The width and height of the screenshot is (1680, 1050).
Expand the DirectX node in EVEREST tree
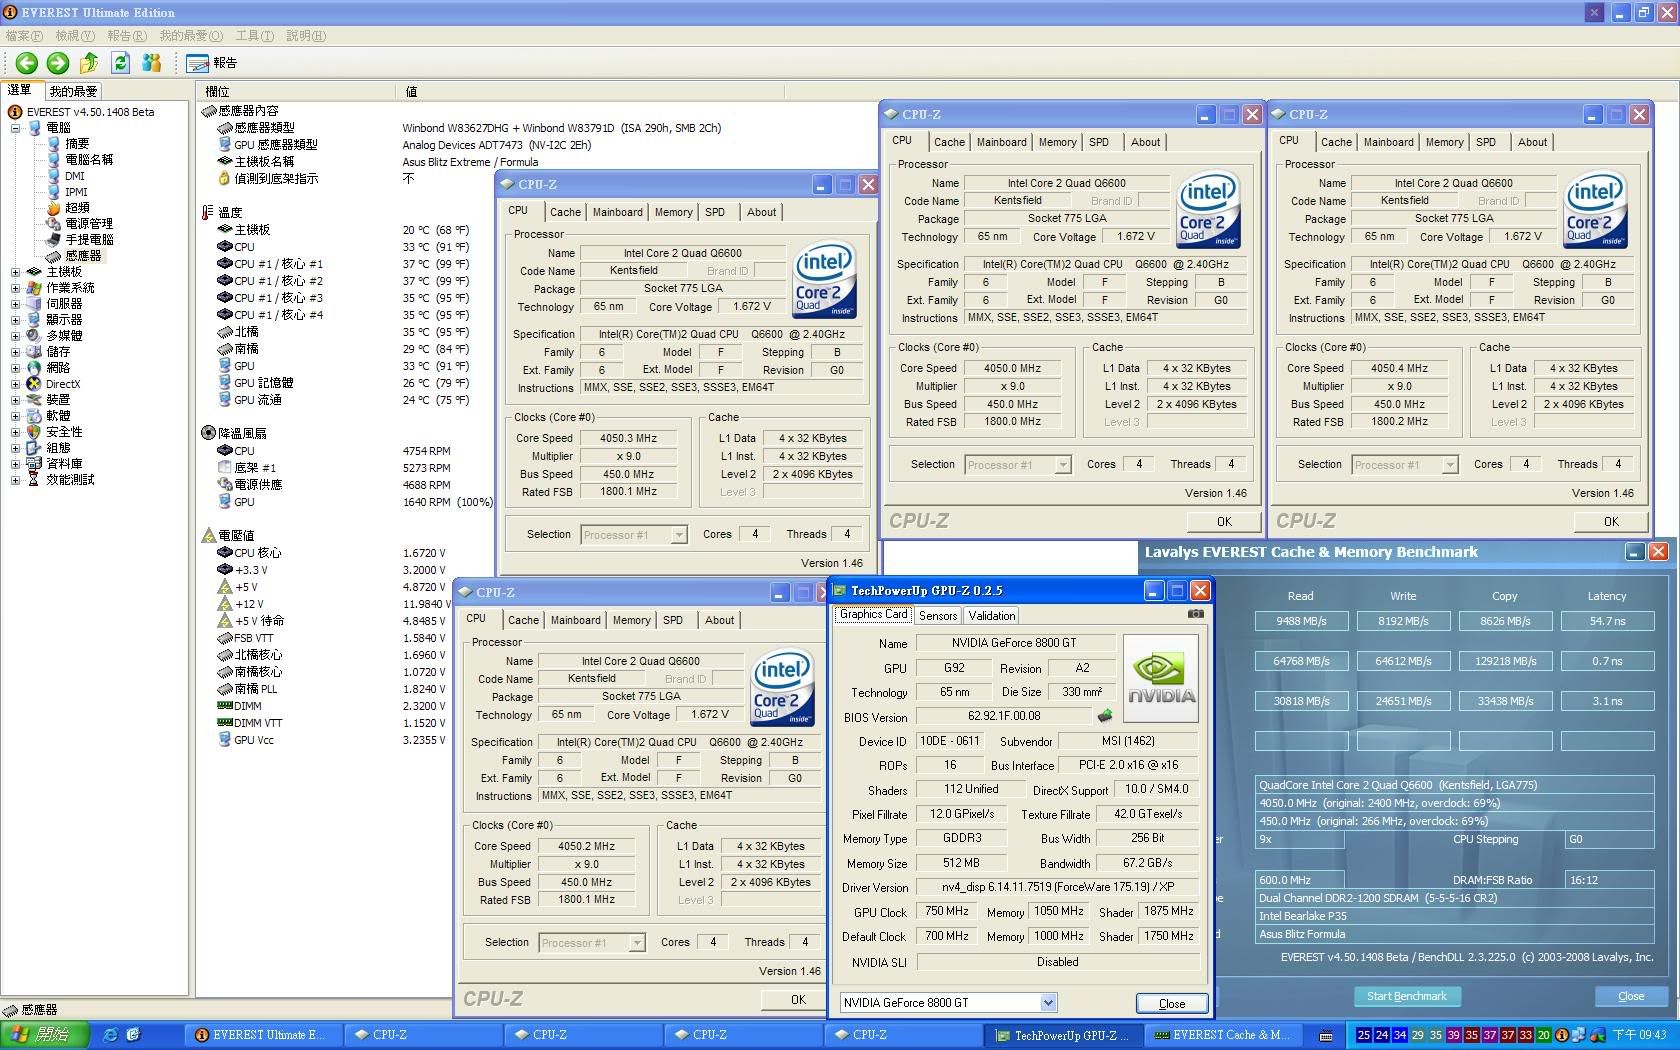15,384
